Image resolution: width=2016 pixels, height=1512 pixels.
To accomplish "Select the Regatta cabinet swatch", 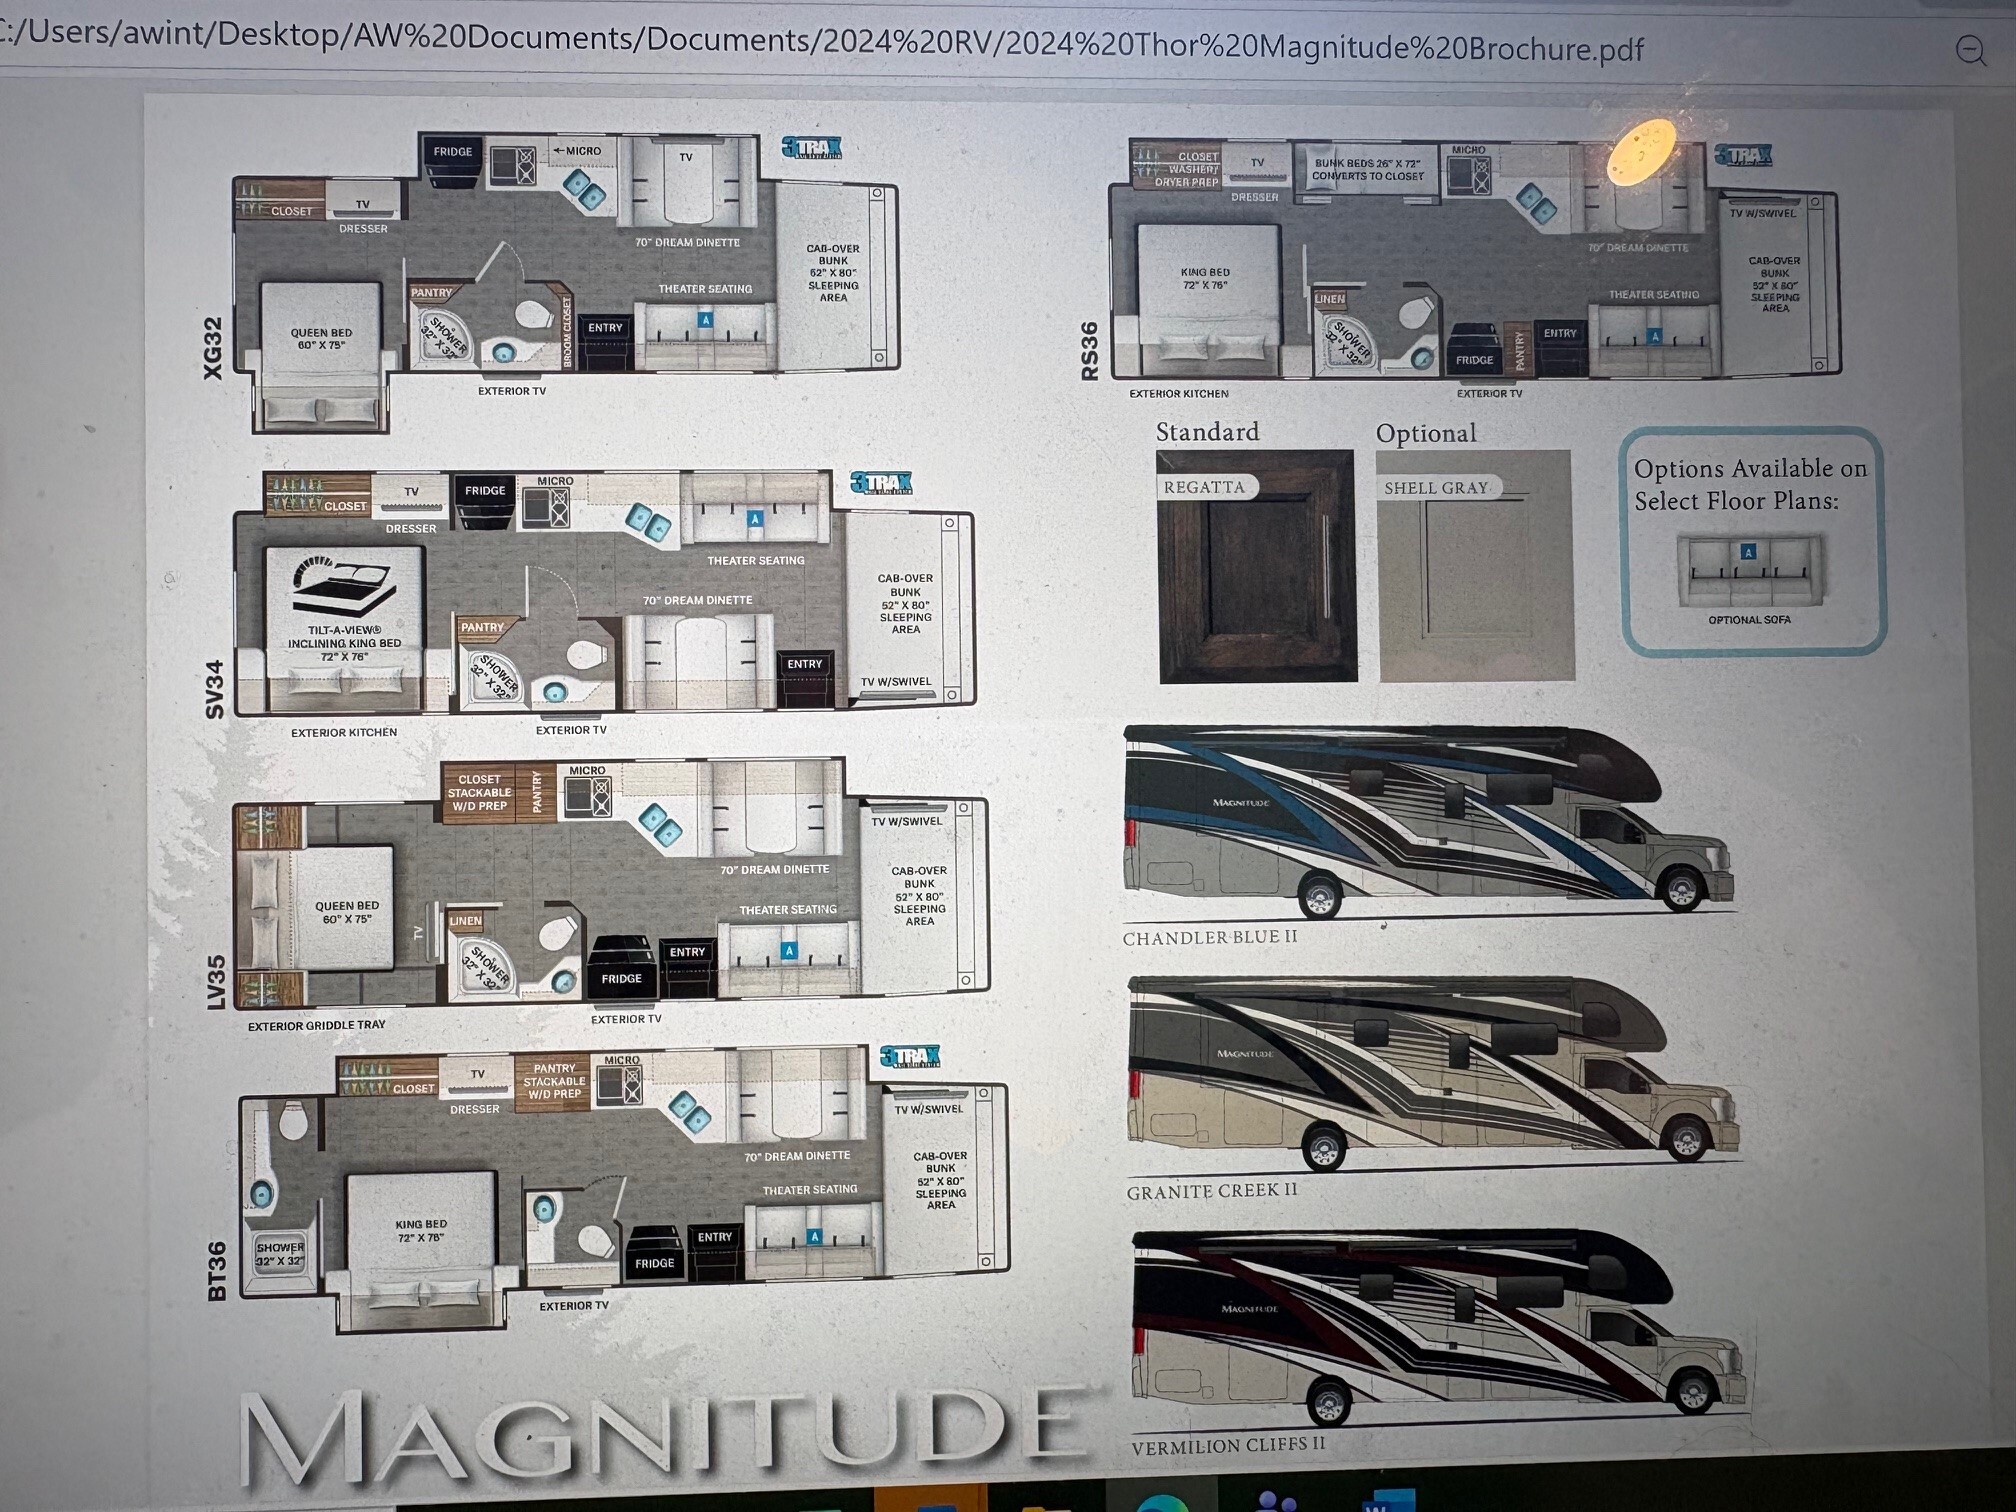I will click(1257, 566).
